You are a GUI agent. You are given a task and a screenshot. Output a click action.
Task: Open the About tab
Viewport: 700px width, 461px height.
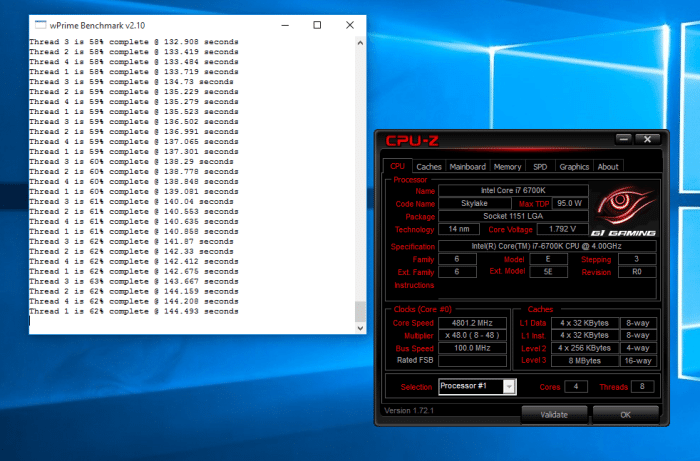click(x=608, y=167)
